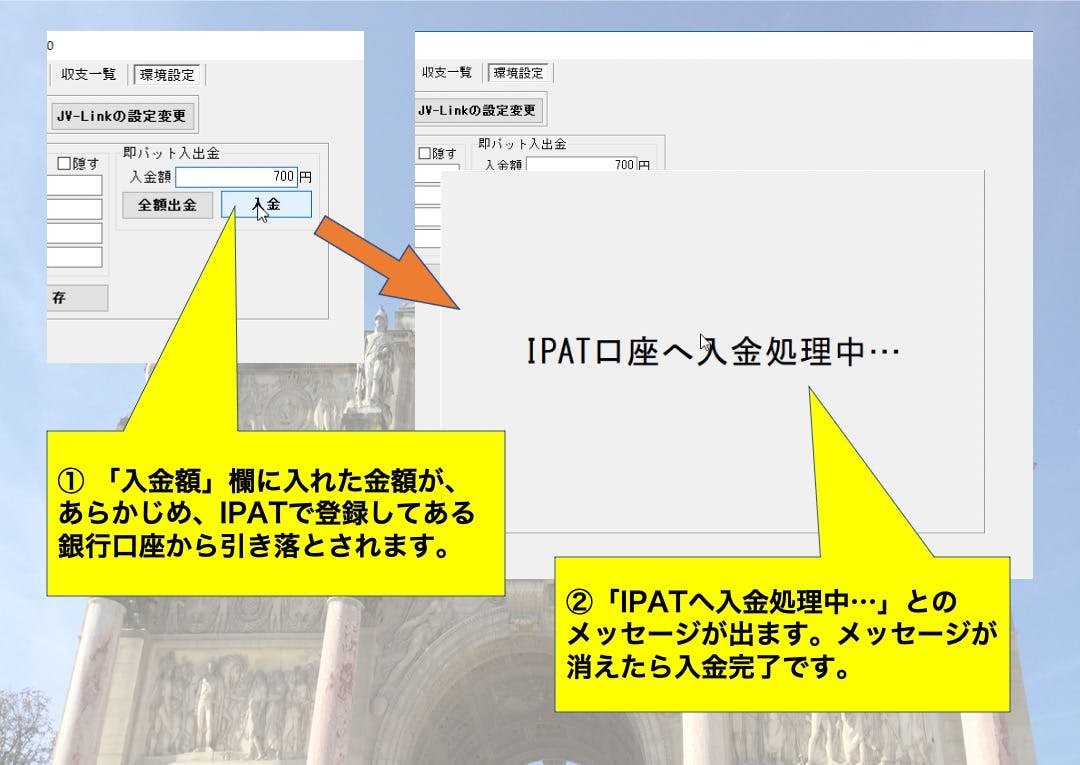Click the 入金額 field showing 700 in right window
The width and height of the screenshot is (1080, 765).
pos(581,165)
